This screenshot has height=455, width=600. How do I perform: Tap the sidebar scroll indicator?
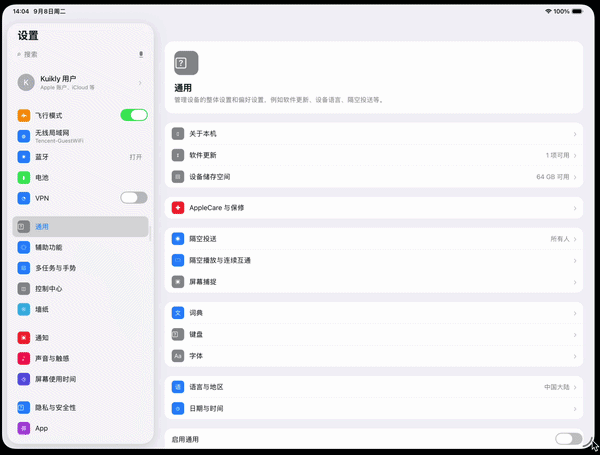click(x=150, y=233)
